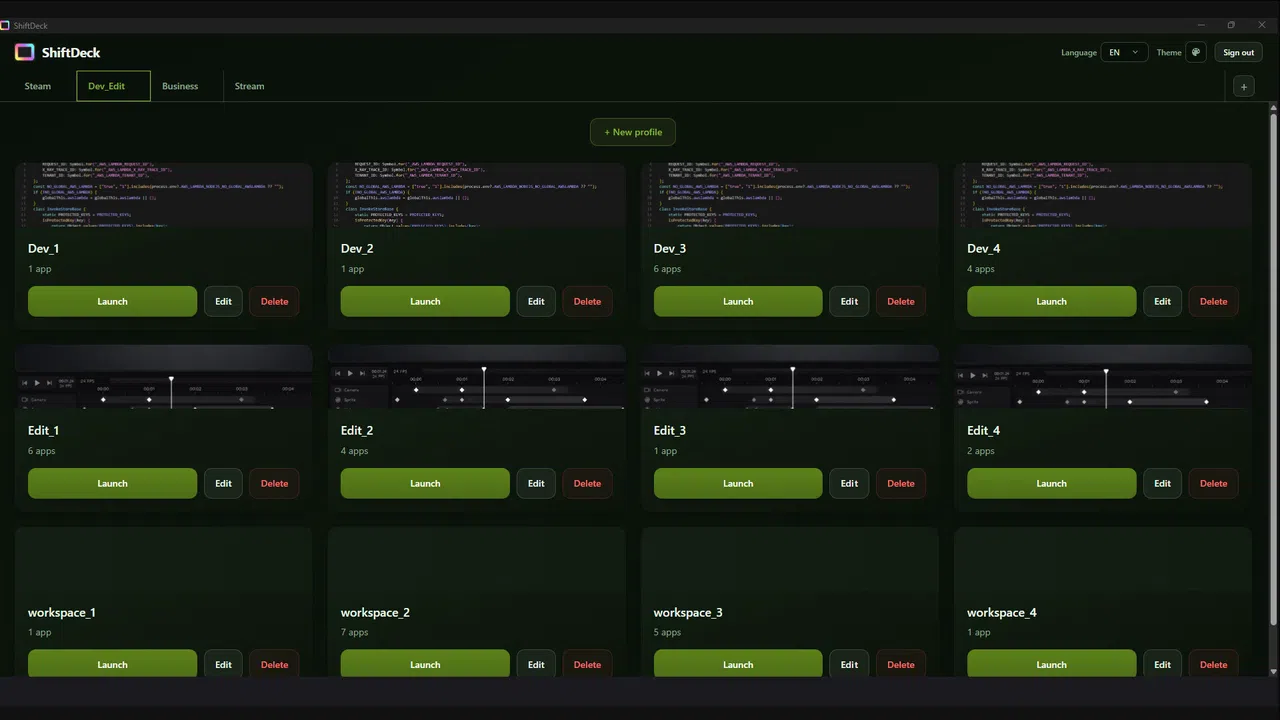This screenshot has width=1280, height=720.
Task: Delete the Dev_1 profile
Action: tap(274, 301)
